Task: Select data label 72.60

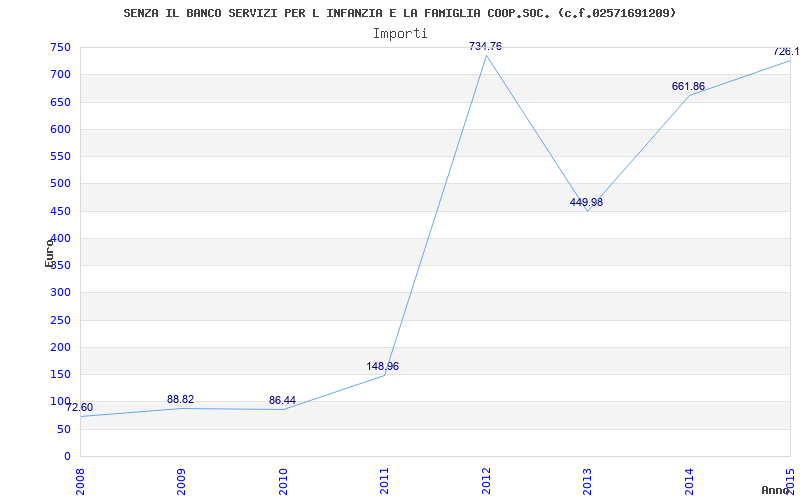Action: click(79, 407)
